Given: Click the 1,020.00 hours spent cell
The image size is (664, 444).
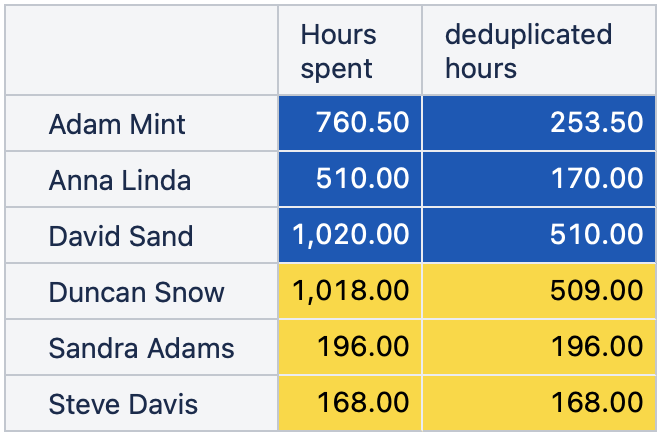Looking at the screenshot, I should [x=350, y=235].
